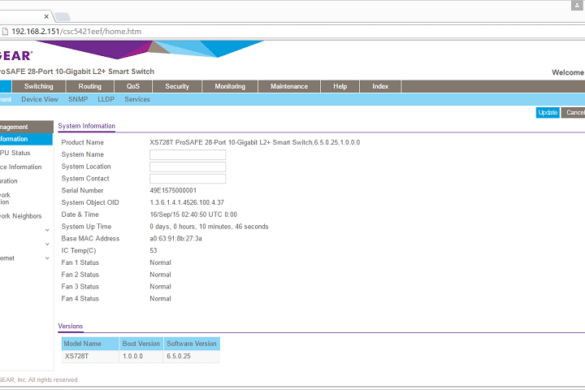Screen dimensions: 585x390
Task: Click the browser address bar URL
Action: tap(76, 31)
